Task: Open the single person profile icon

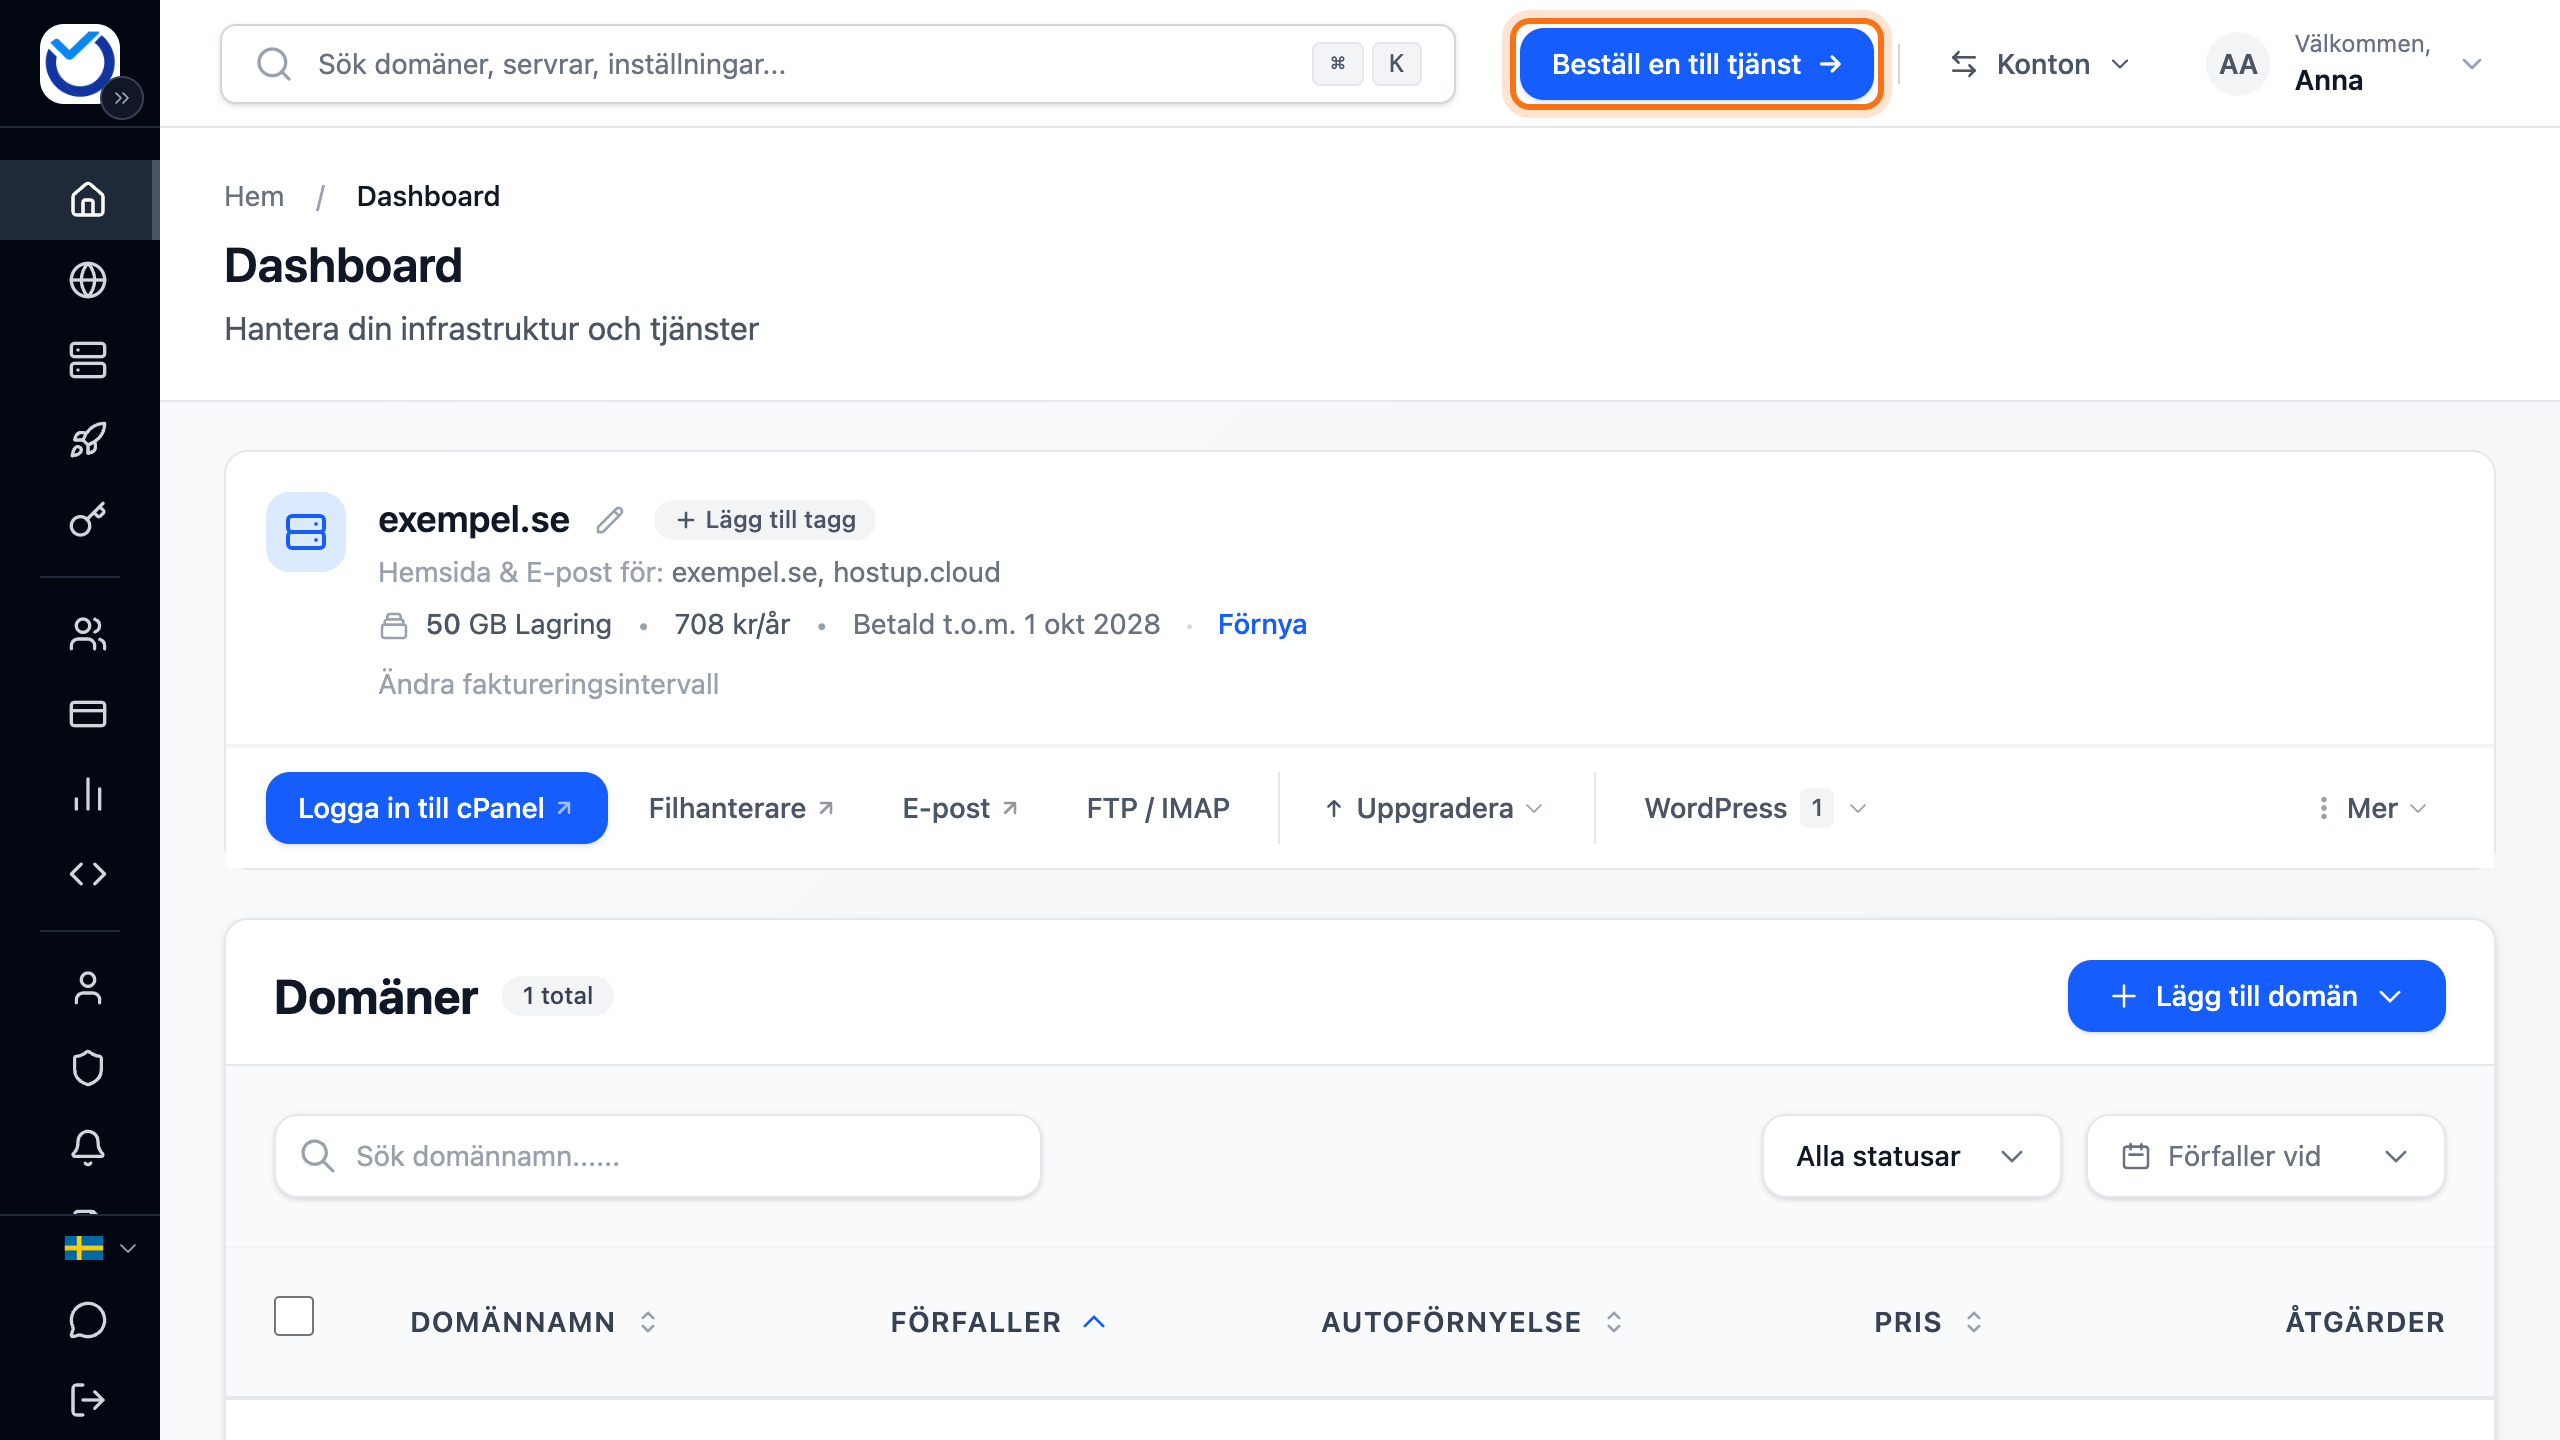Action: [88, 988]
